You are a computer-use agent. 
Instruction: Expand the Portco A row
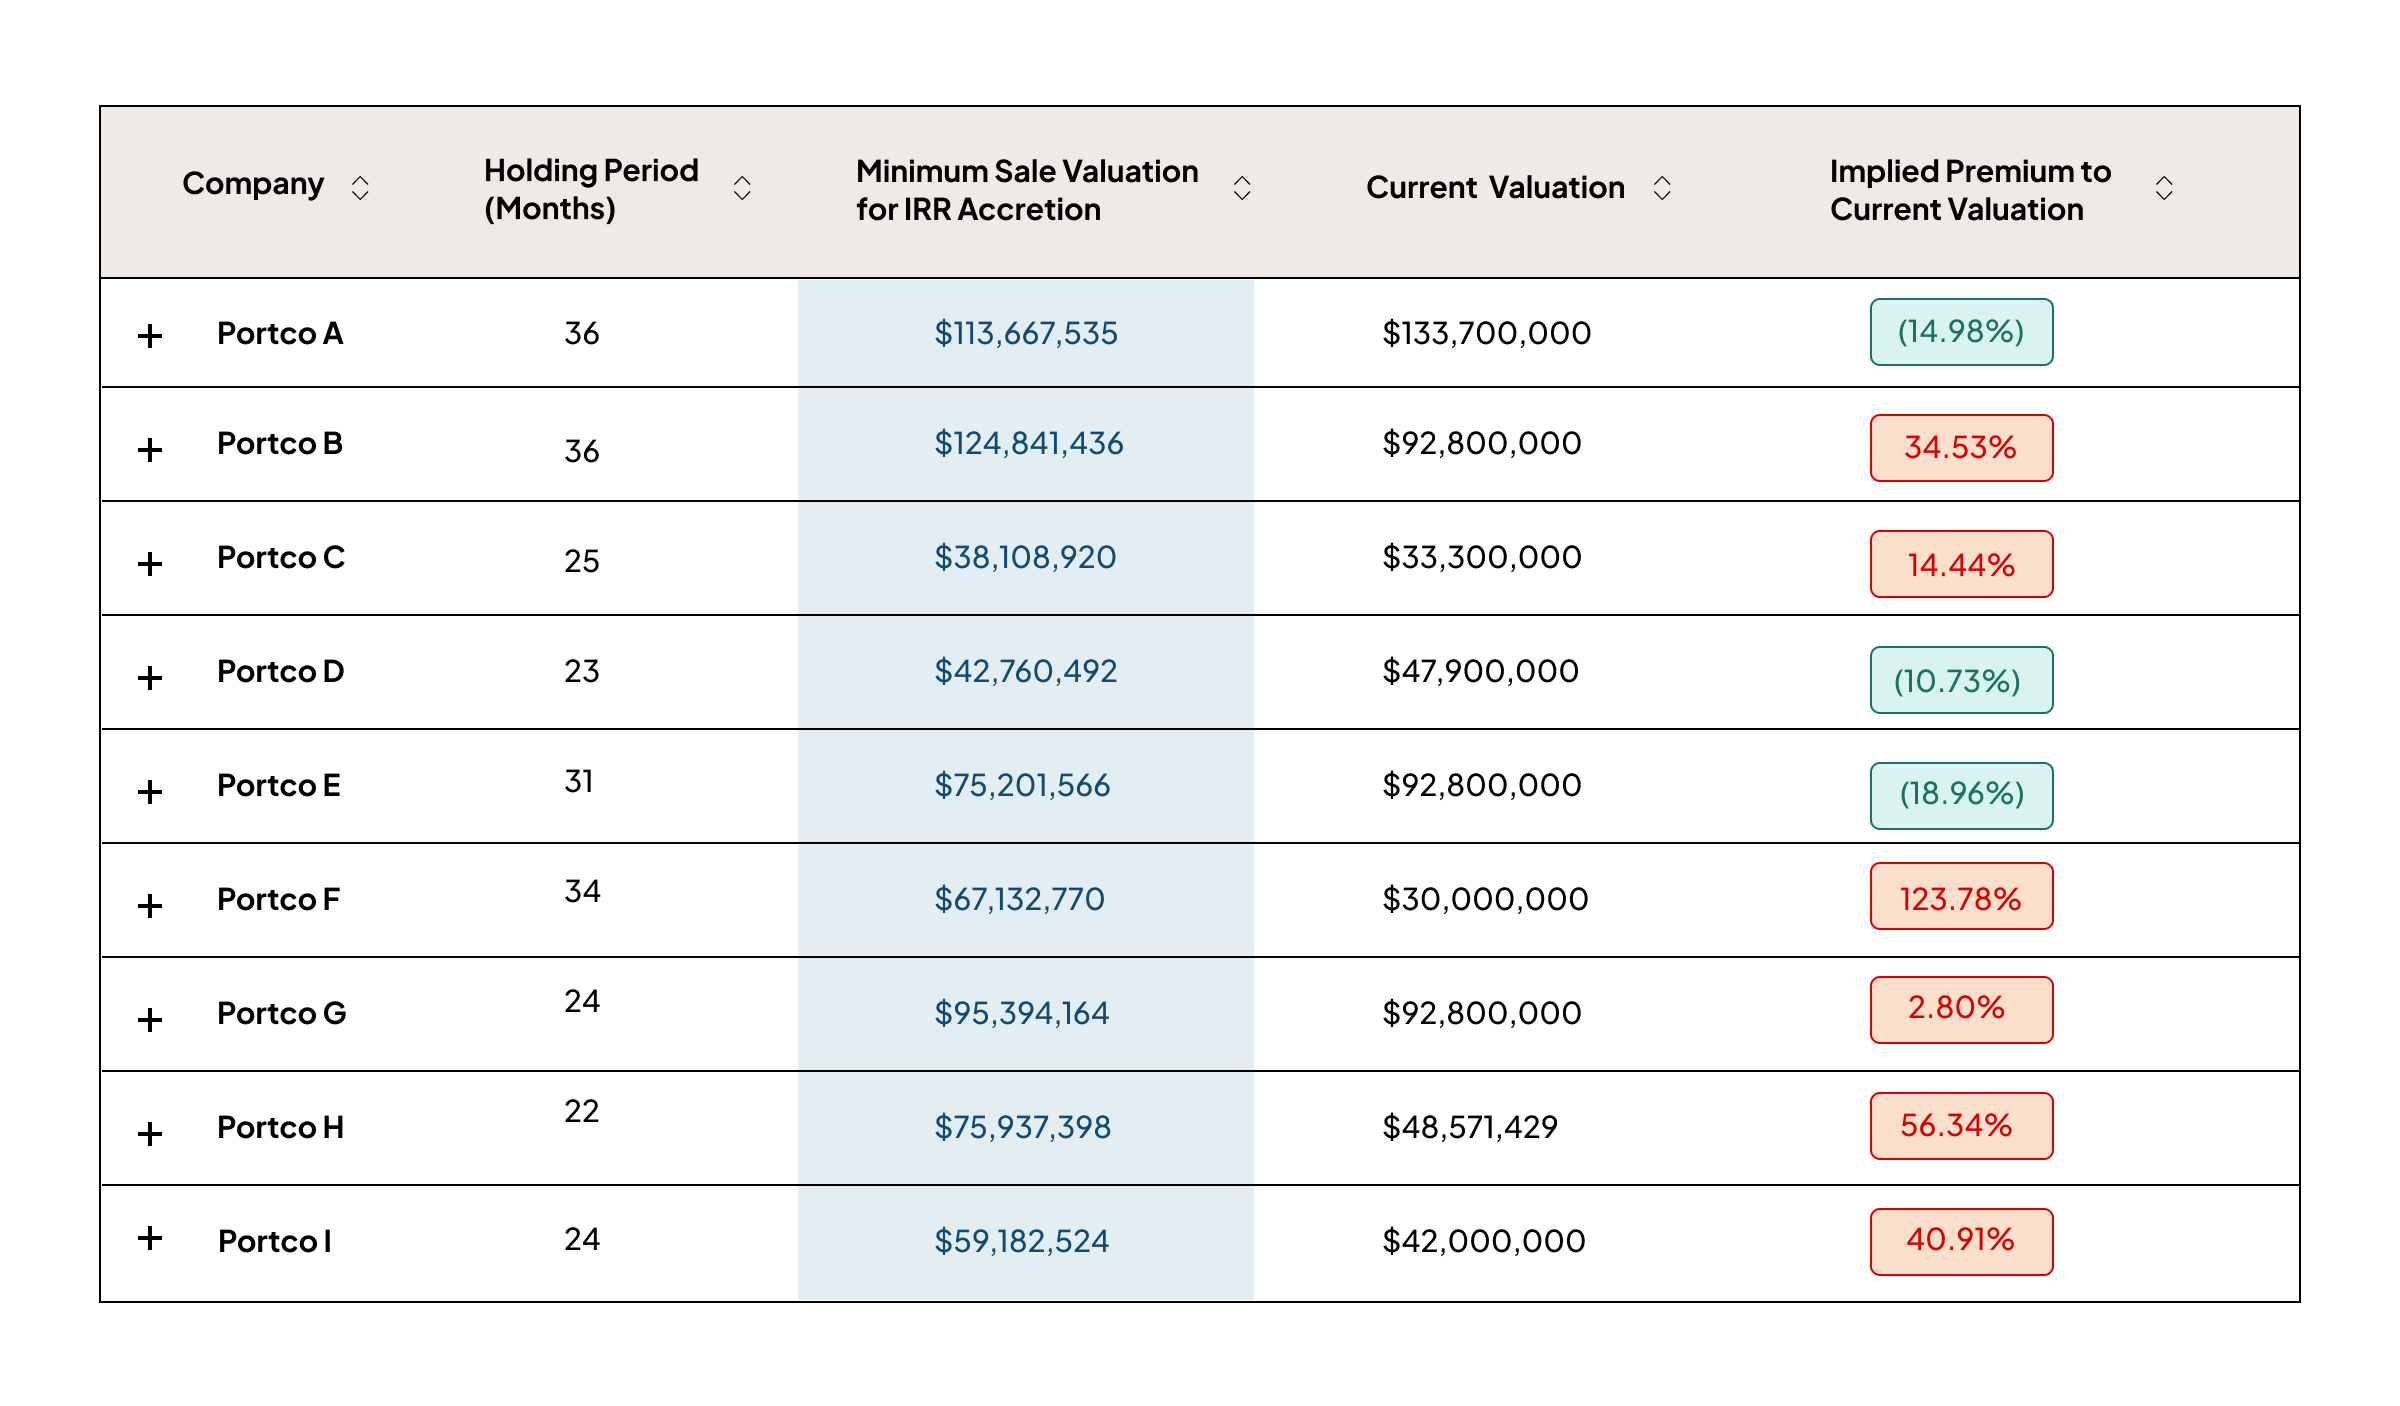pyautogui.click(x=150, y=335)
